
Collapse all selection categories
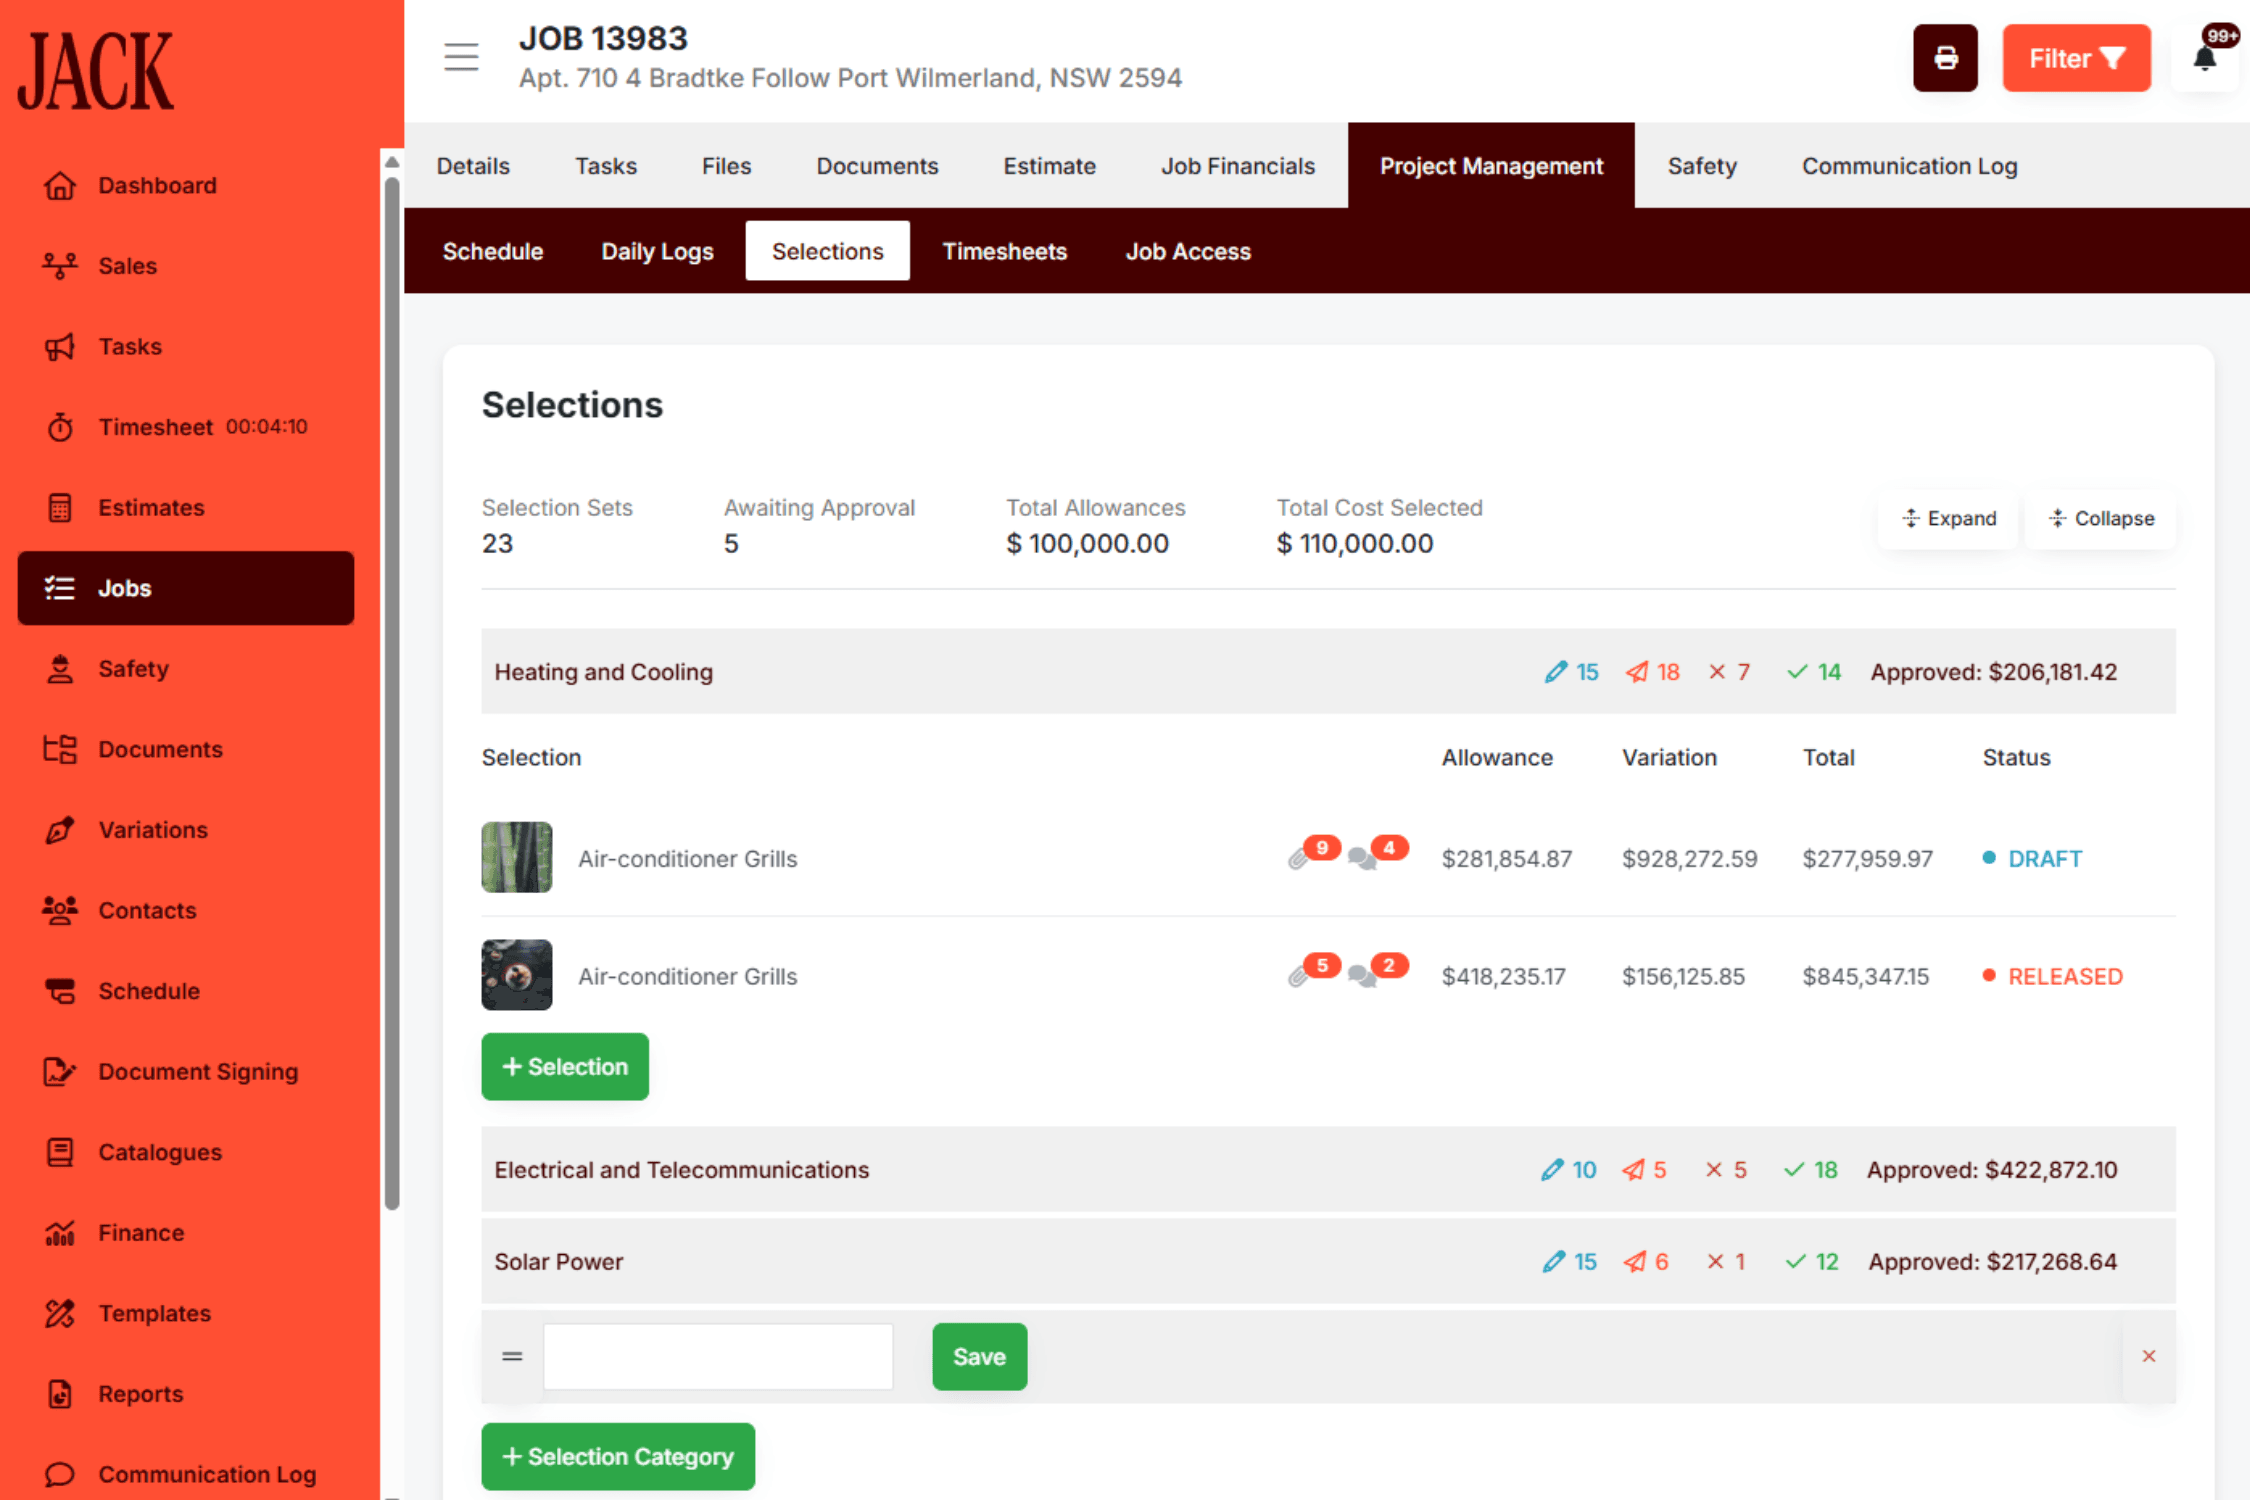[2100, 518]
